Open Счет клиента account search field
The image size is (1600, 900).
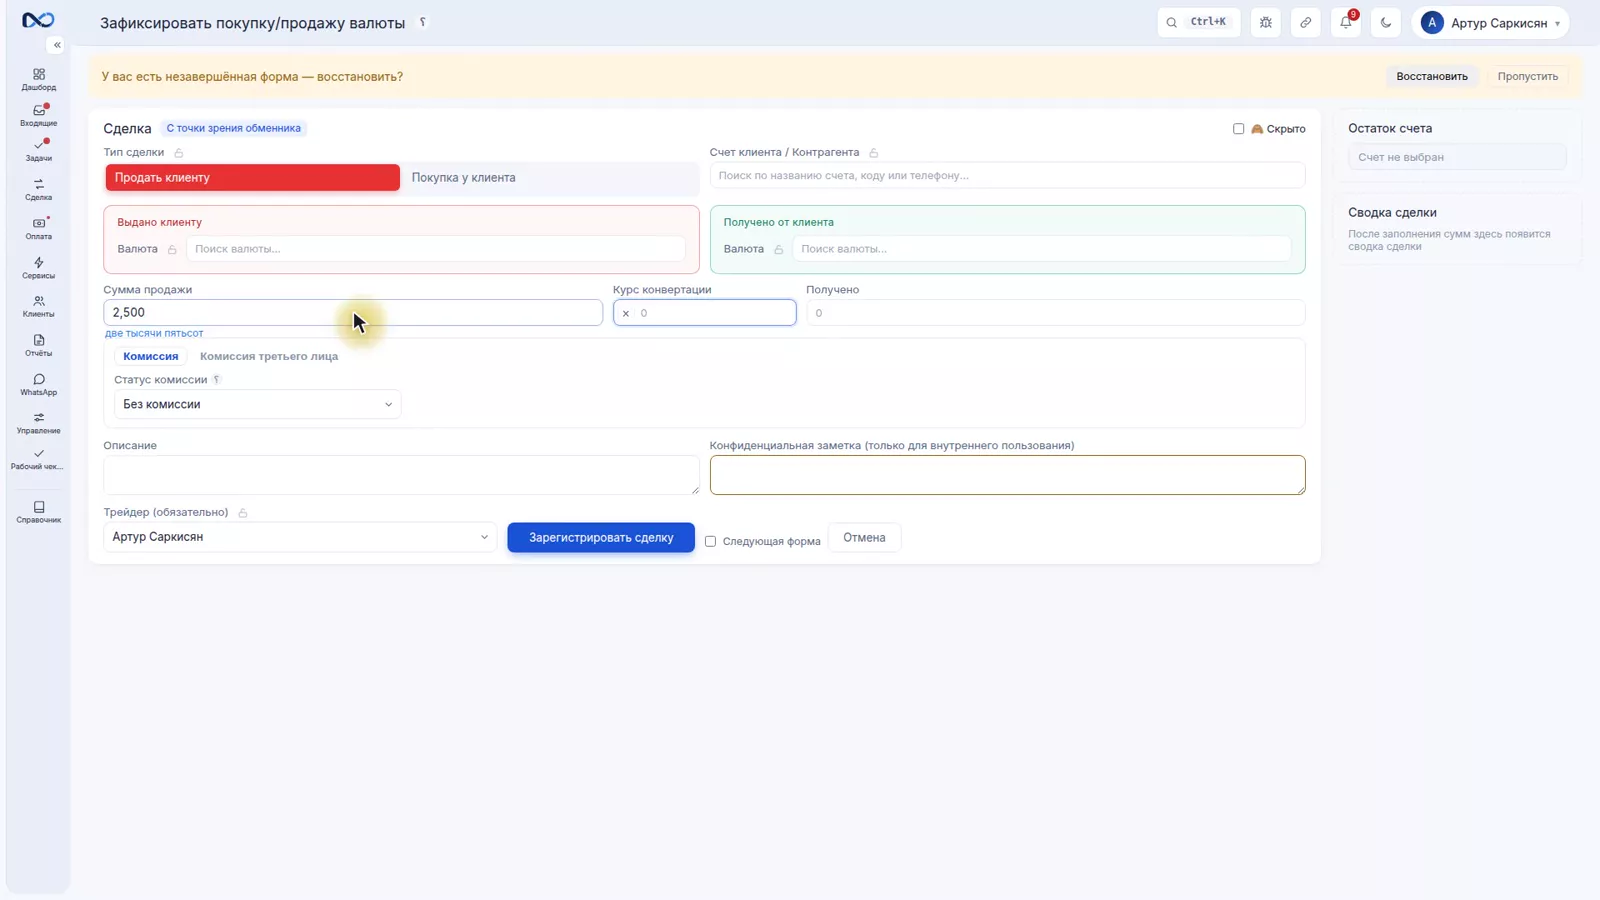click(1007, 175)
